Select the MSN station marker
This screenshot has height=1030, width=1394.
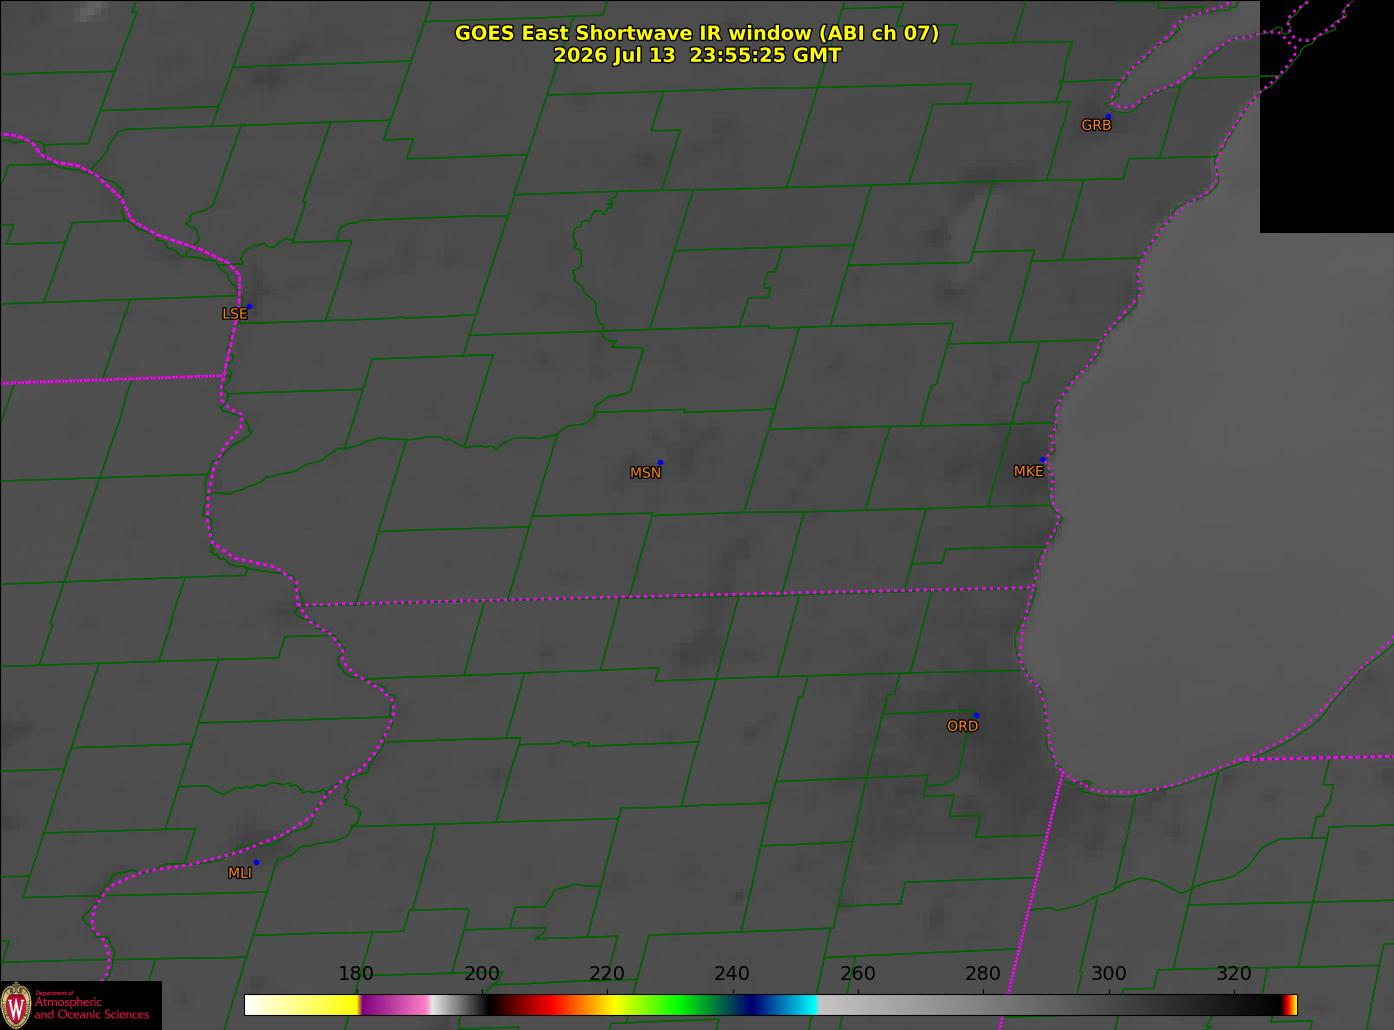click(660, 462)
